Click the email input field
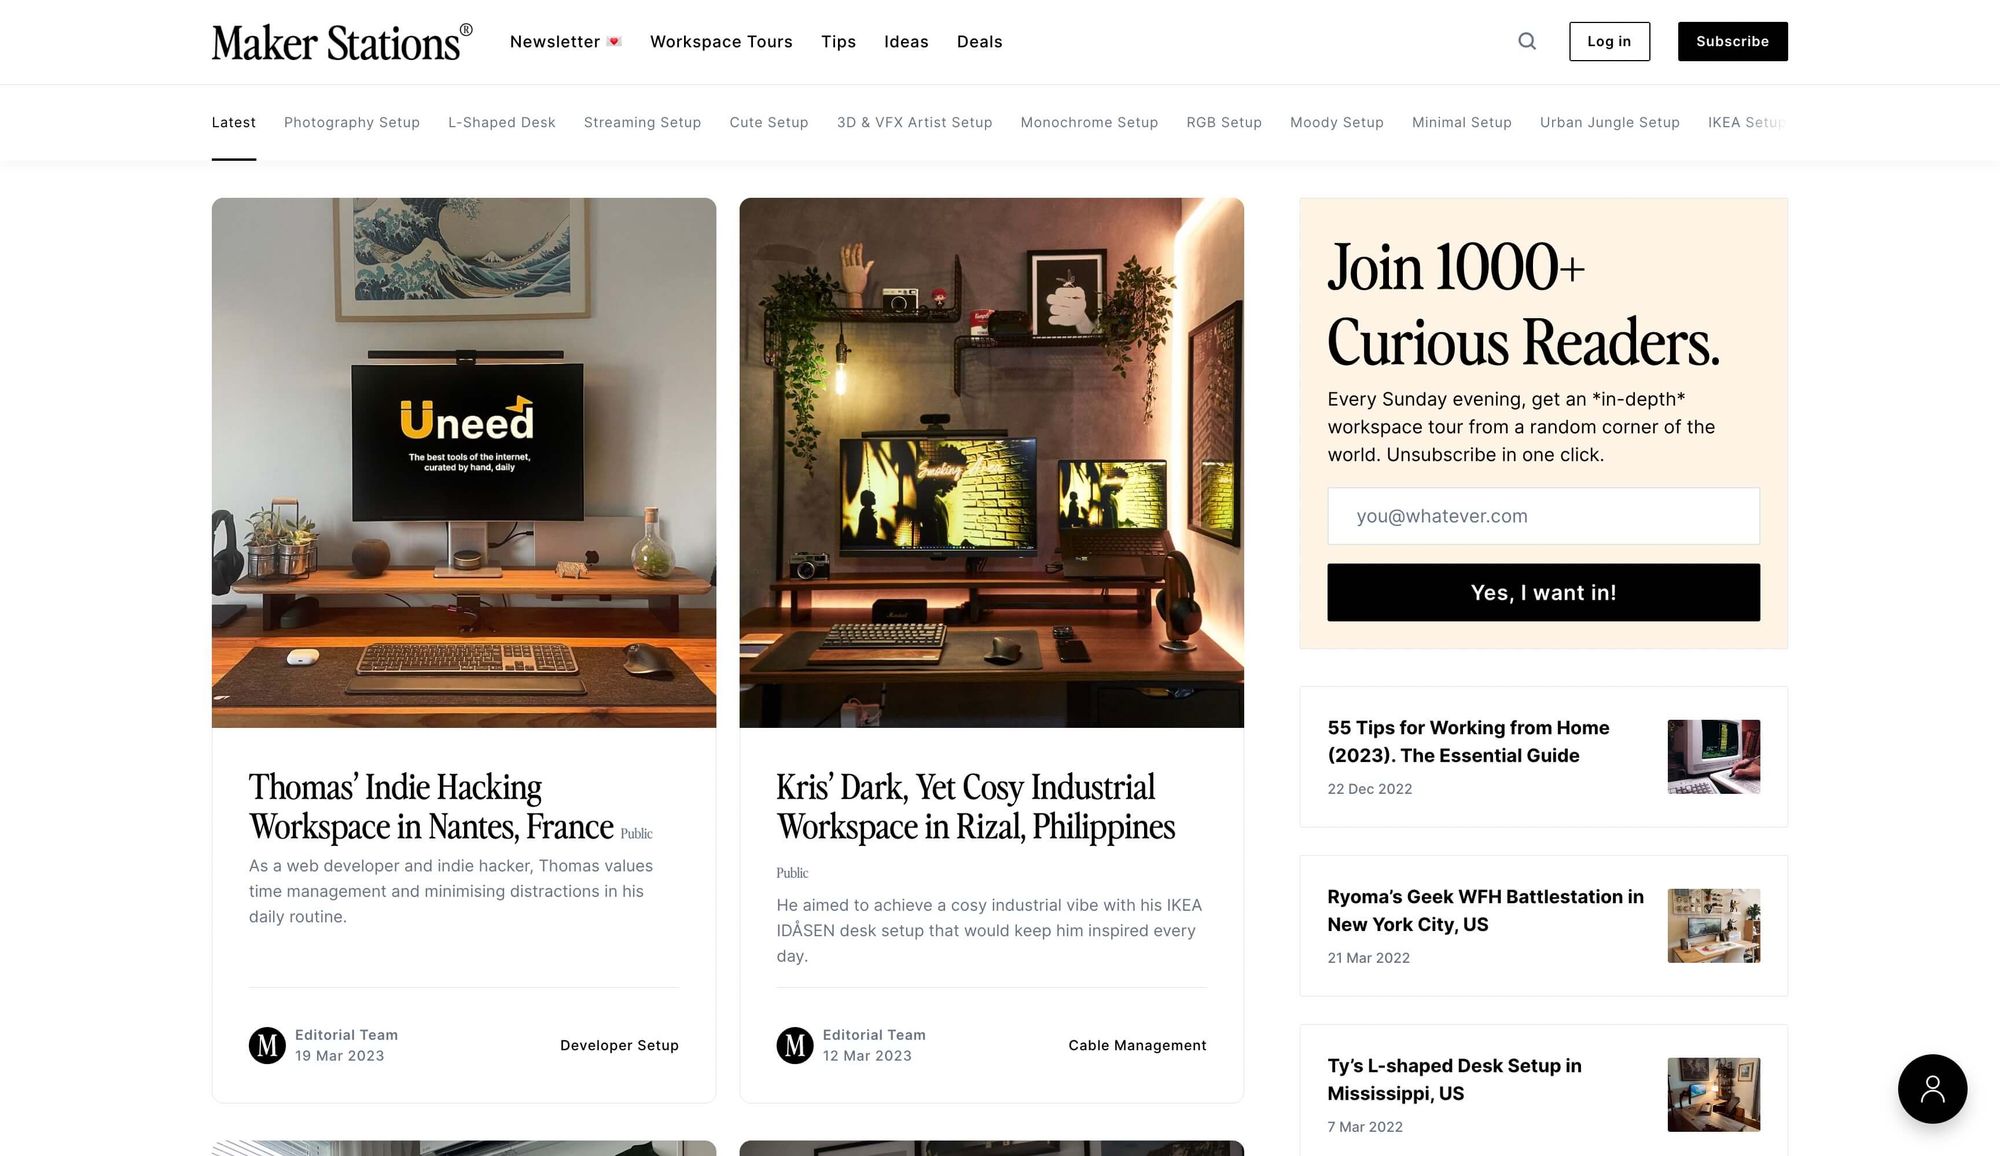2000x1156 pixels. [x=1542, y=515]
